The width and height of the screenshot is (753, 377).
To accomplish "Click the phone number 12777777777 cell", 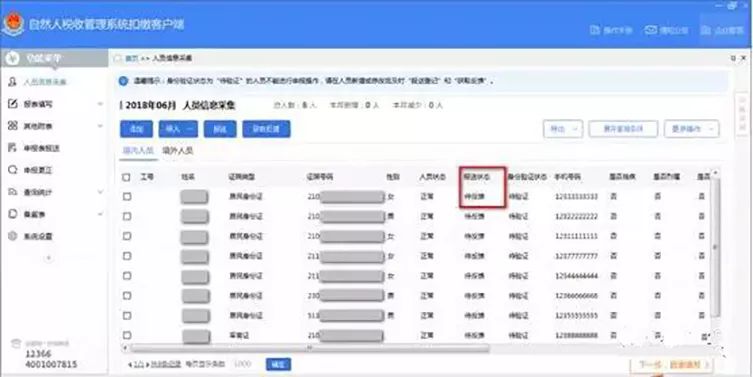I will pos(576,256).
